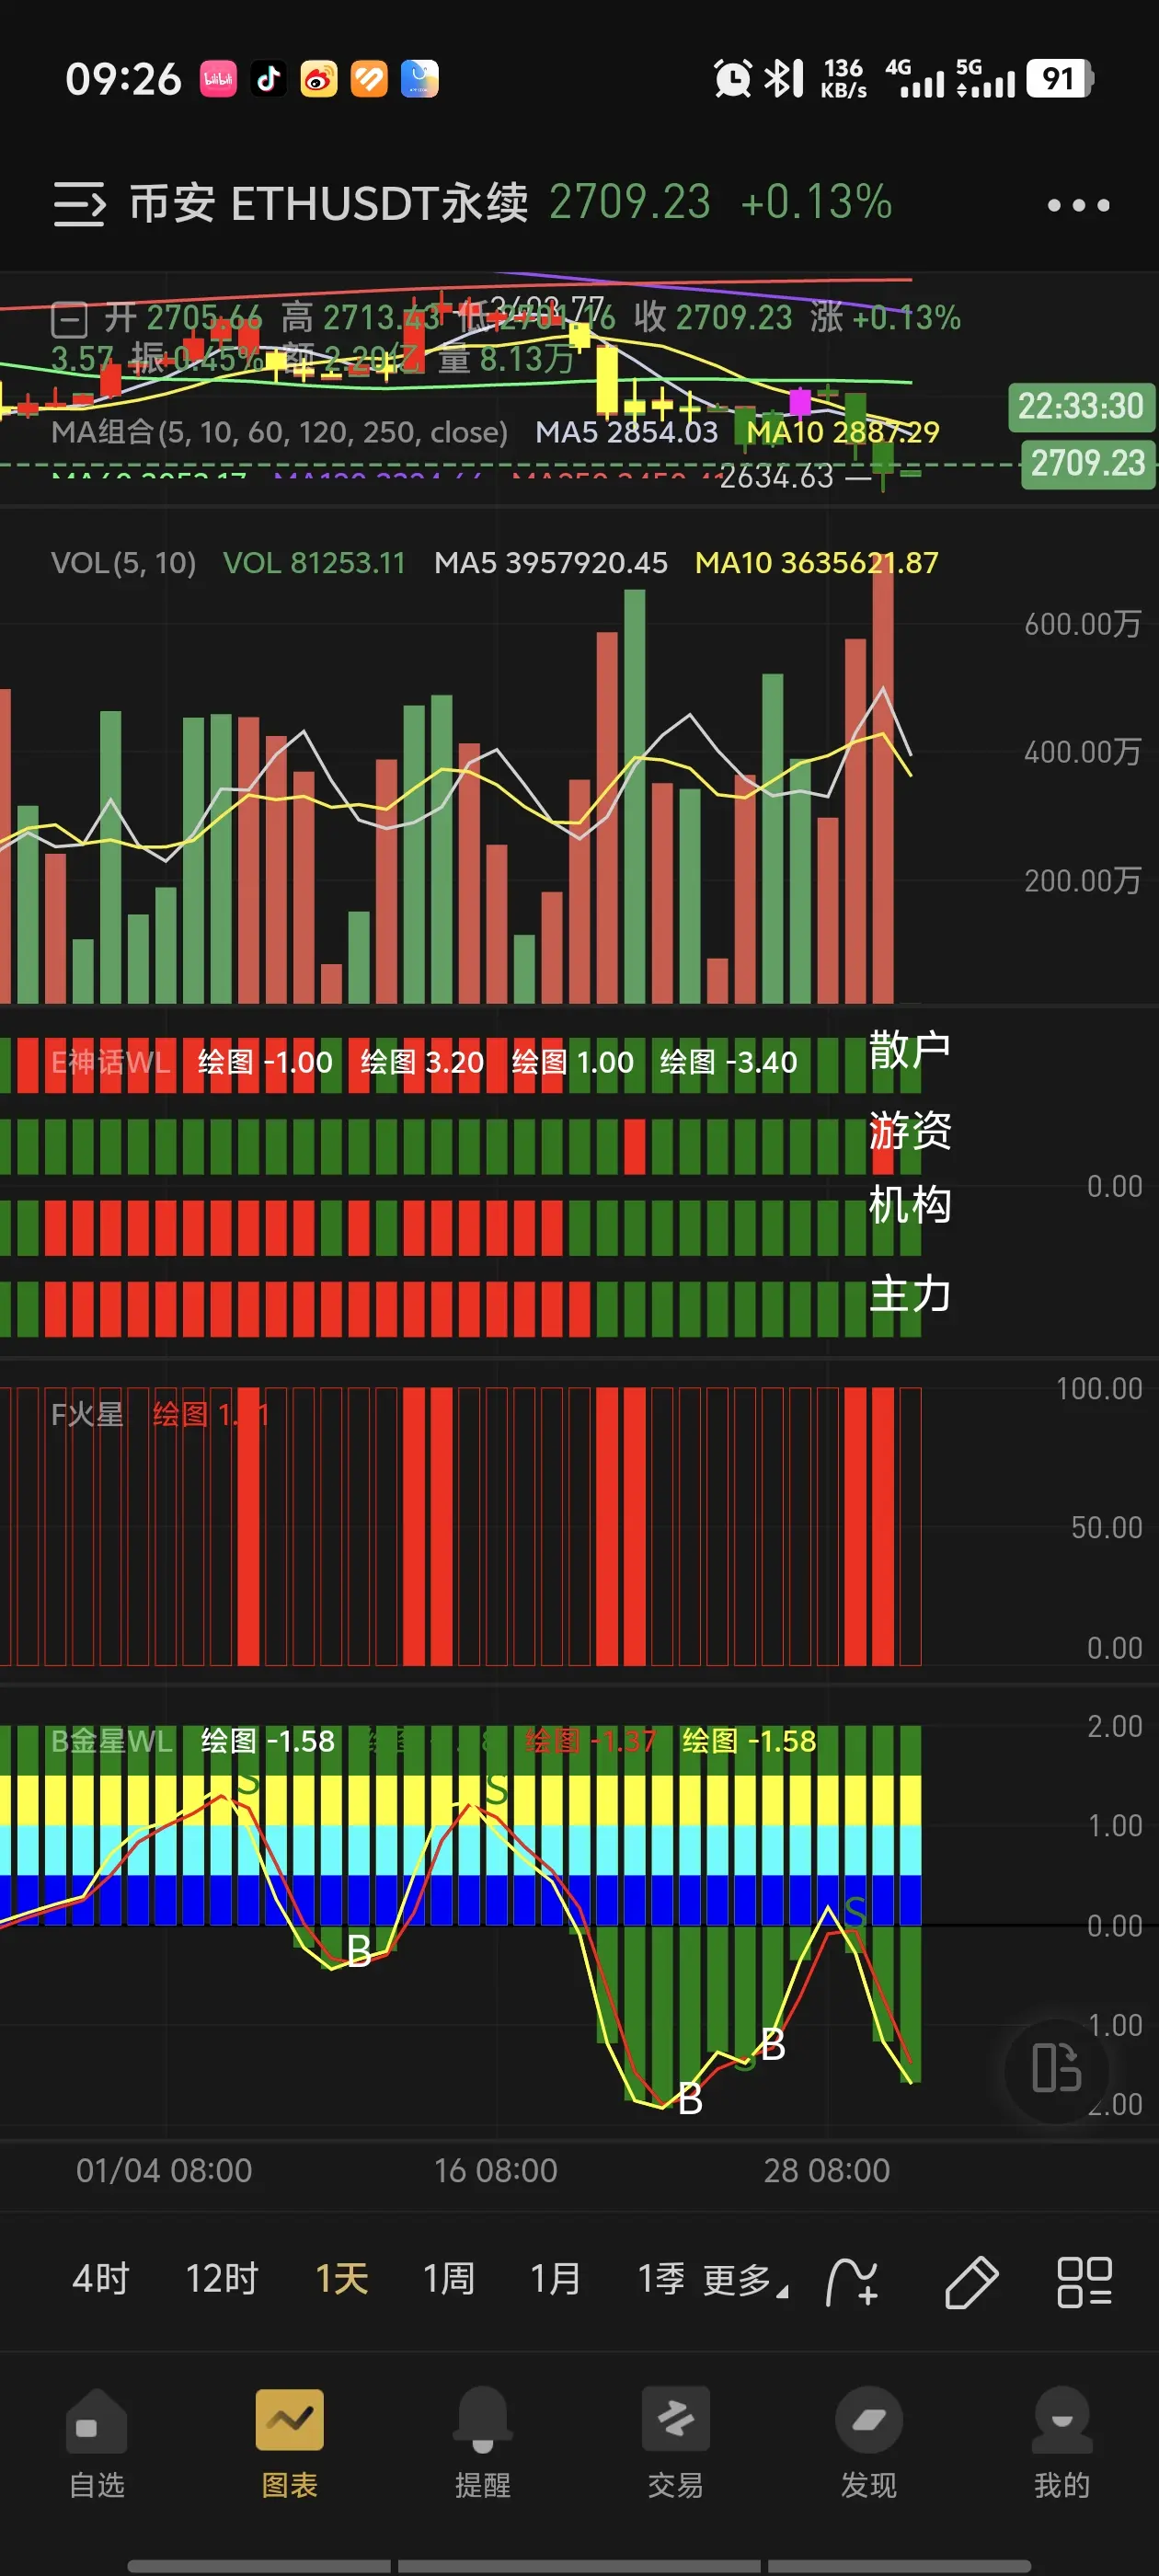
Task: Tap the 散户 row label
Action: pos(910,1050)
